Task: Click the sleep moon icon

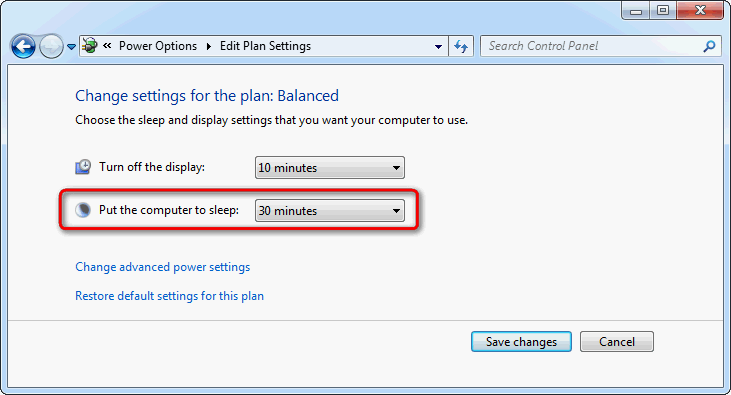Action: click(x=83, y=210)
